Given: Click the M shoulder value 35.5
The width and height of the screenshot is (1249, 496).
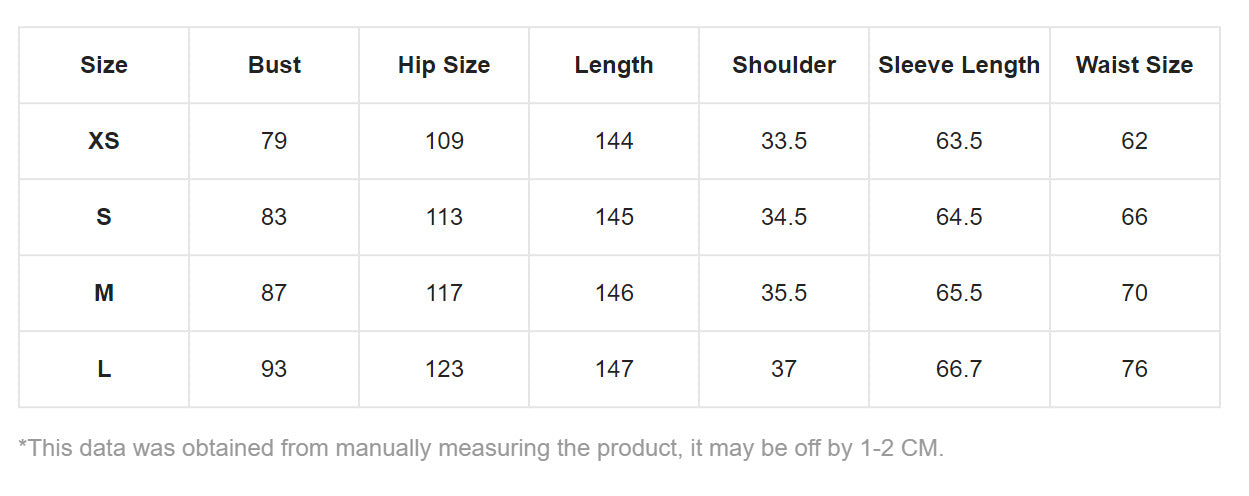Looking at the screenshot, I should click(x=784, y=293).
